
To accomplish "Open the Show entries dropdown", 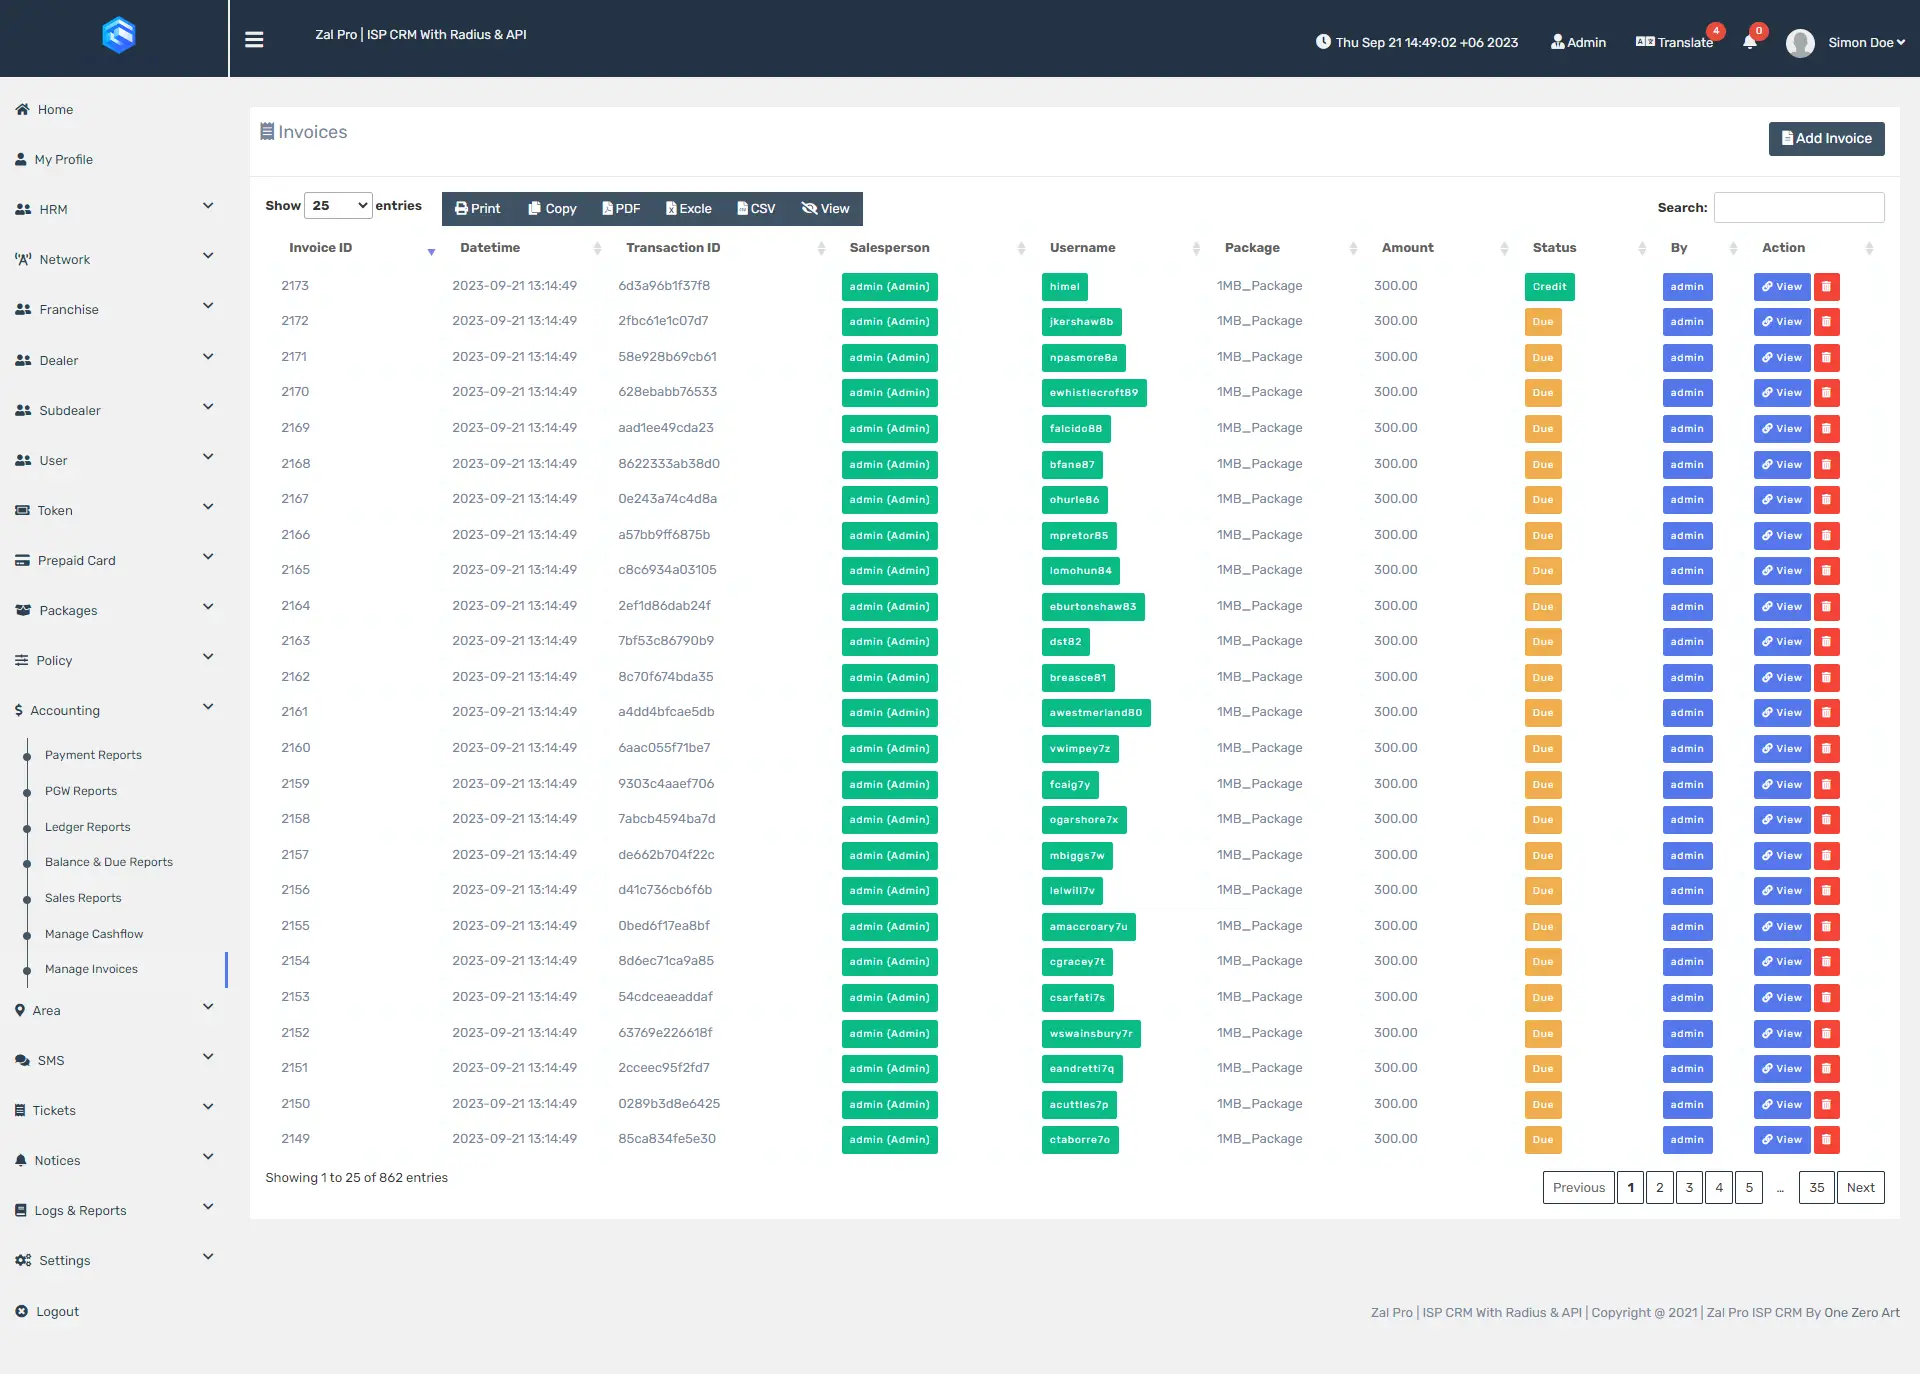I will [338, 206].
